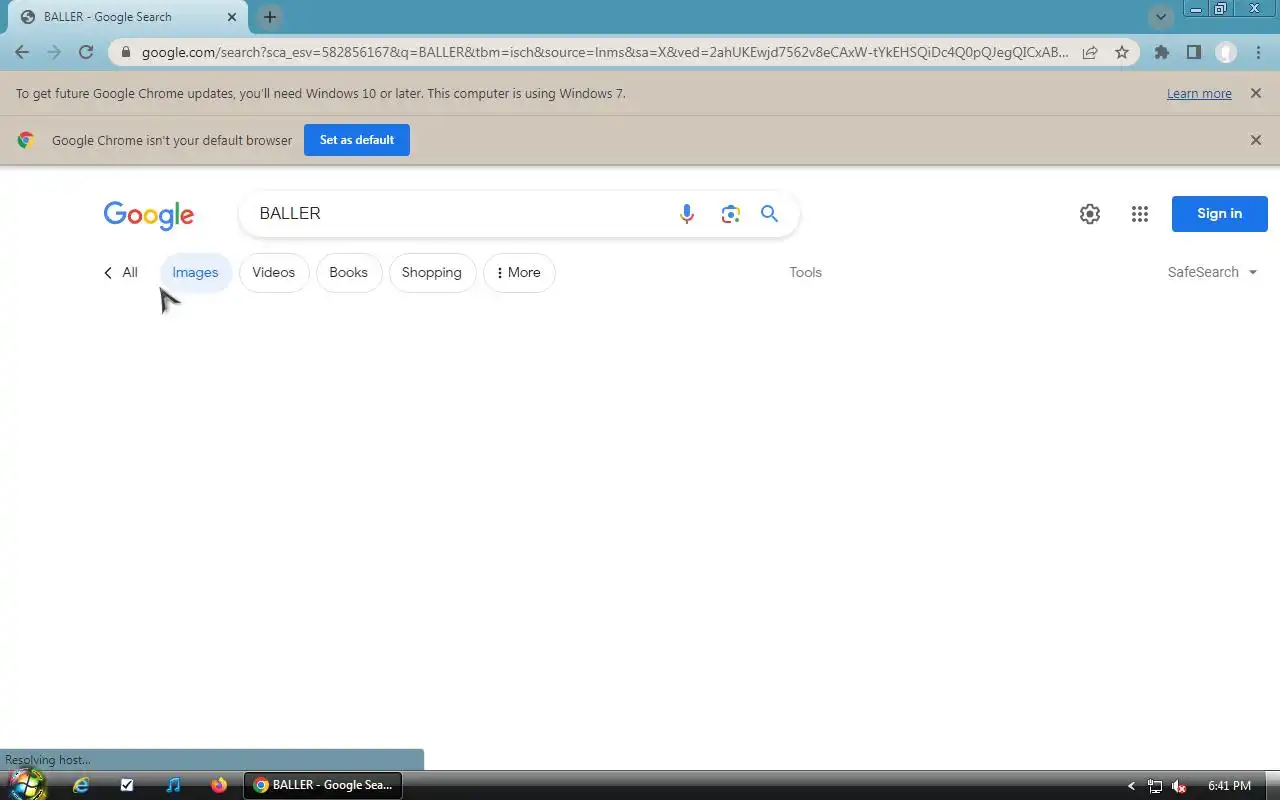The width and height of the screenshot is (1280, 800).
Task: Close the BALLER - Google Search tab
Action: click(x=232, y=17)
